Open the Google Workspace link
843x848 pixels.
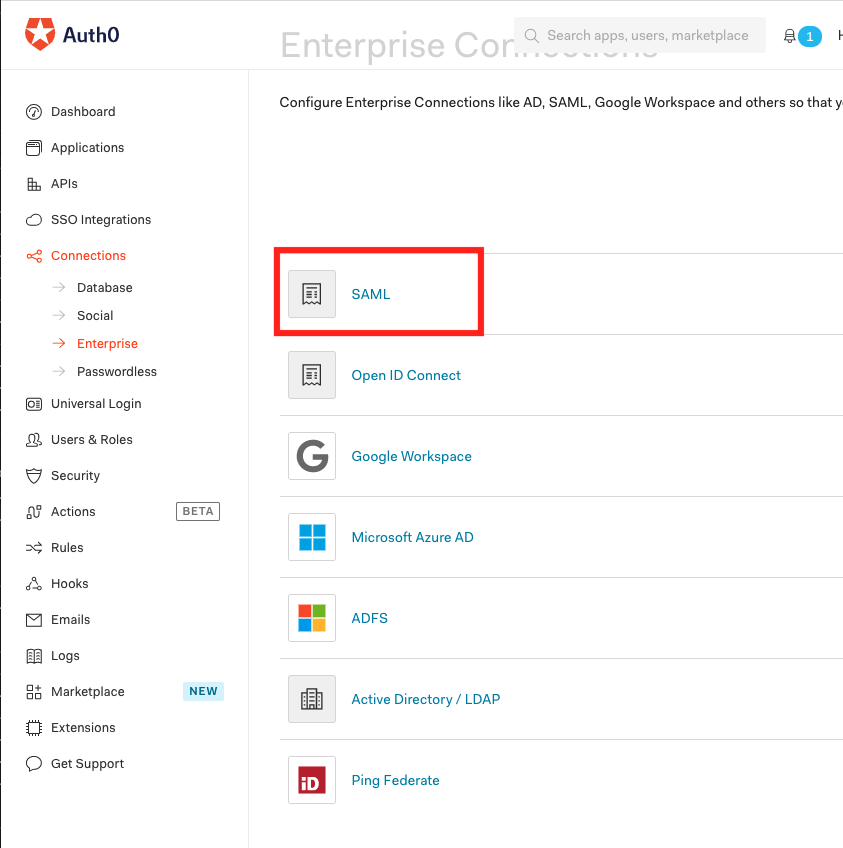411,456
